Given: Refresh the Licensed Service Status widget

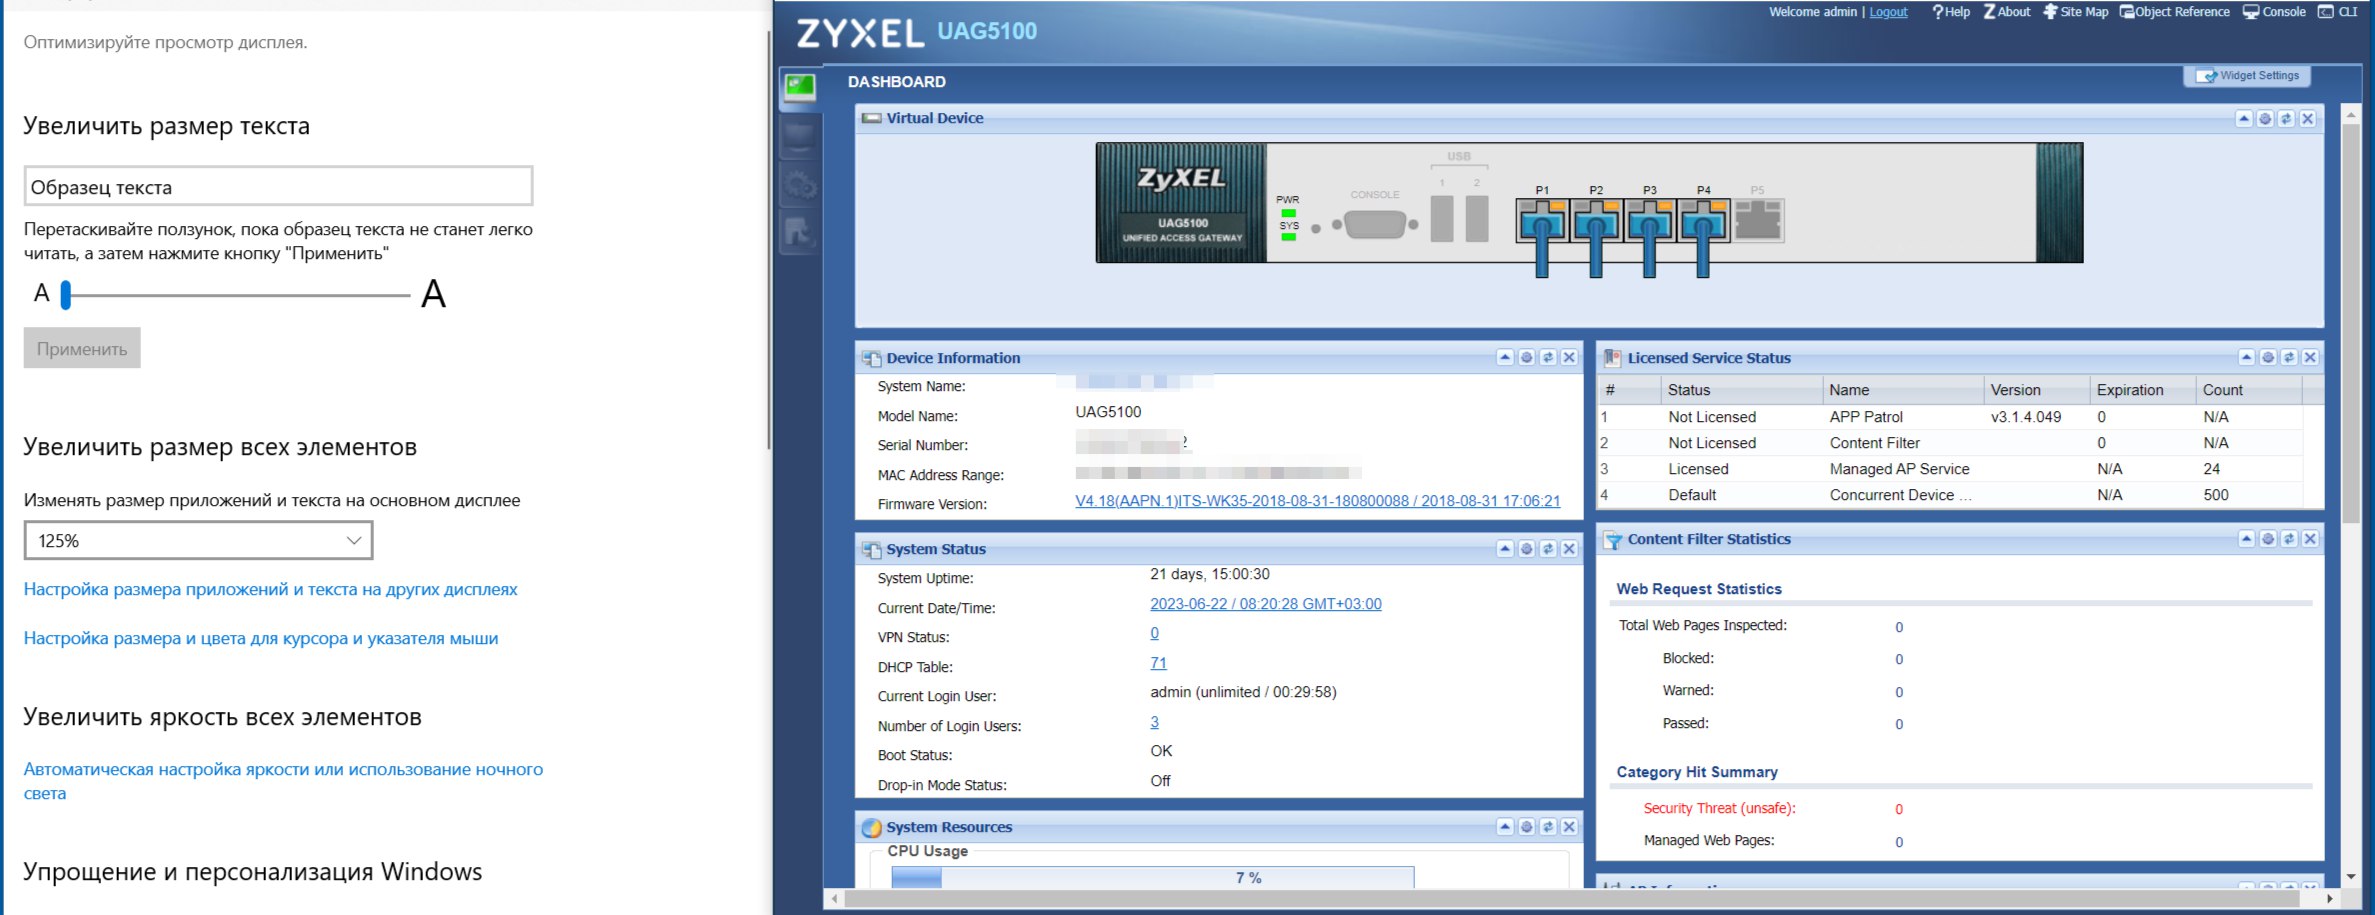Looking at the screenshot, I should pos(2289,357).
